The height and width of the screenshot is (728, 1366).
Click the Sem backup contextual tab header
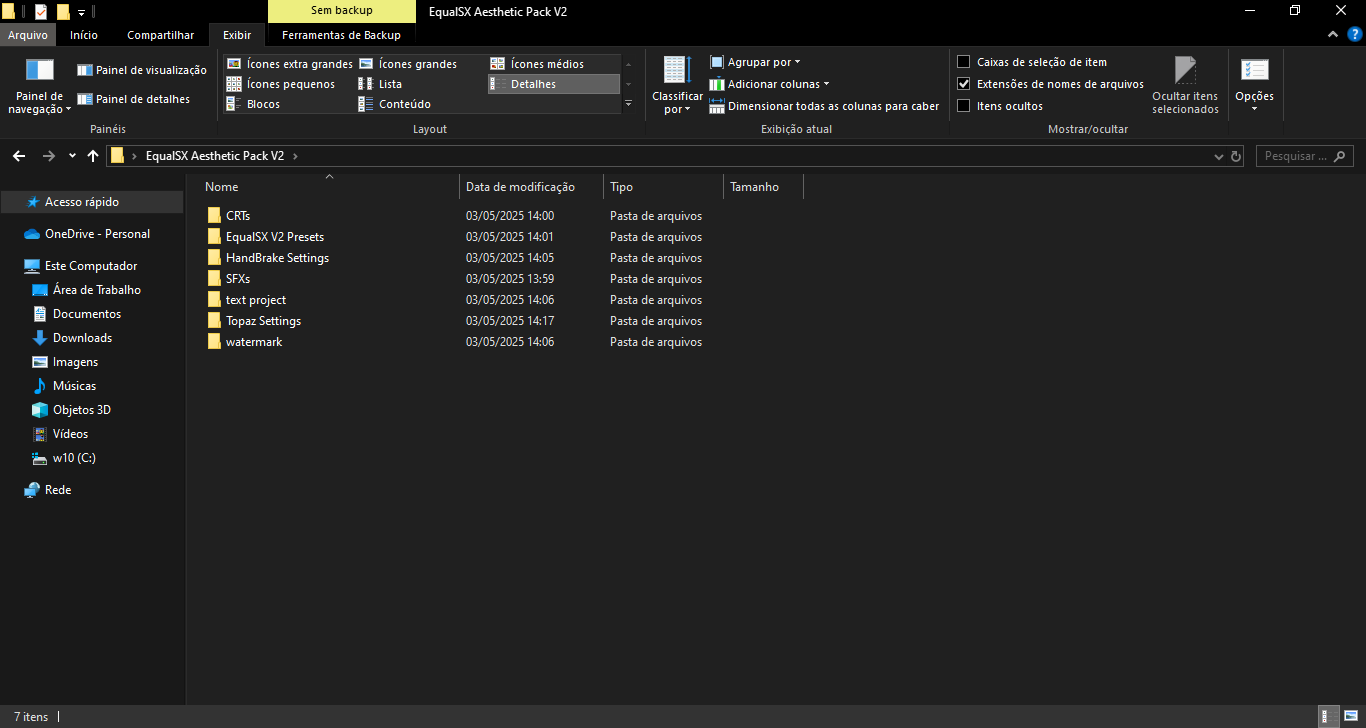coord(342,11)
